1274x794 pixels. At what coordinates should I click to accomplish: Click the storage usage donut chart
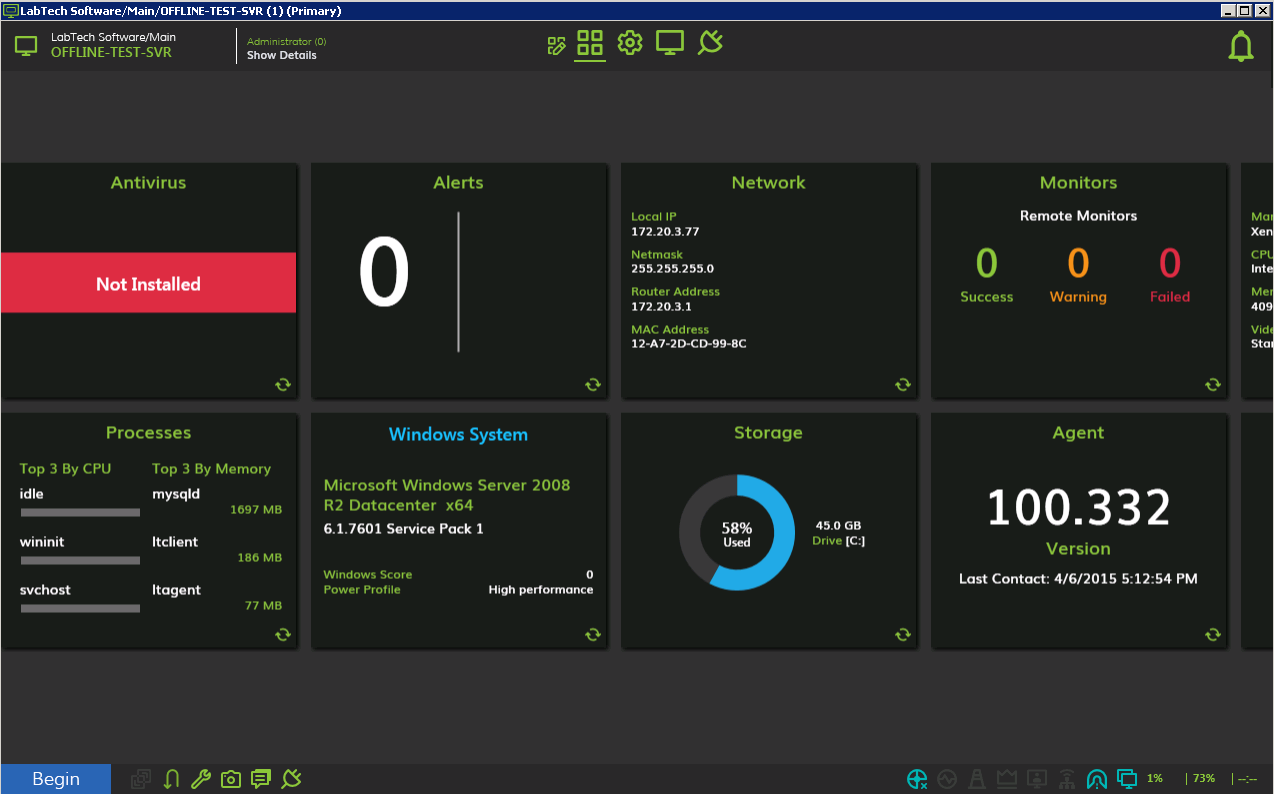(737, 532)
